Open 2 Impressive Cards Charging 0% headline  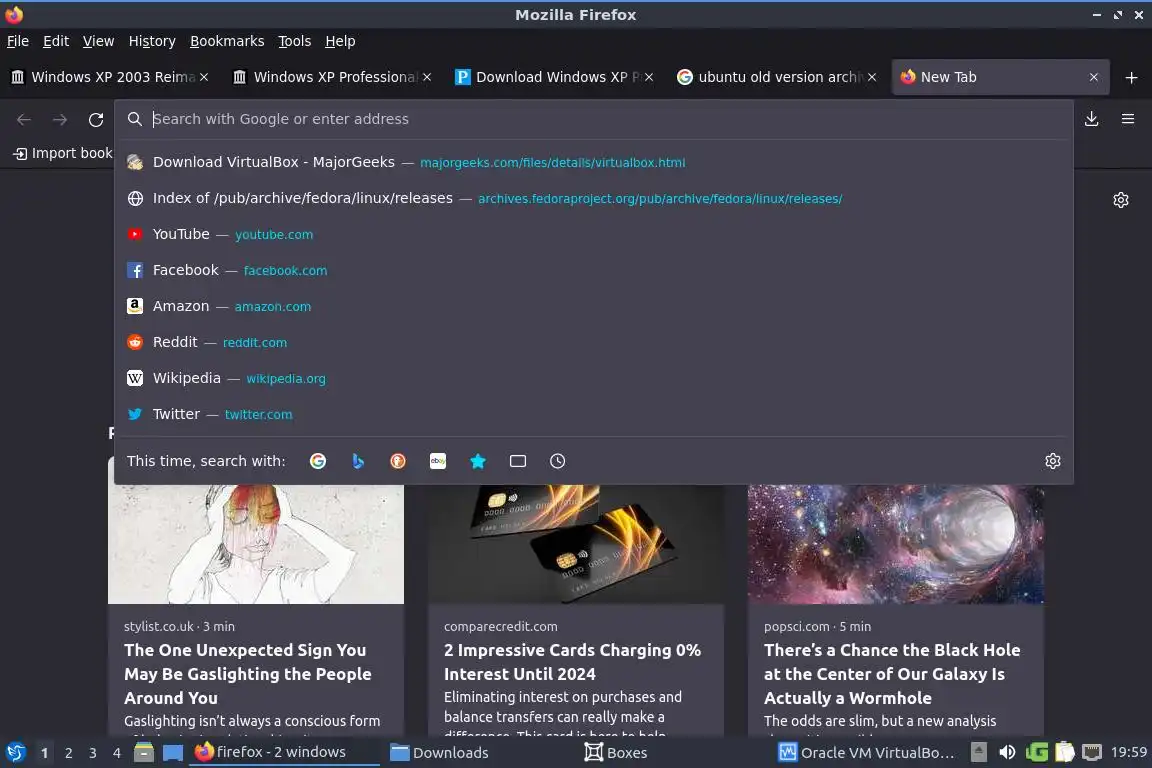point(572,662)
